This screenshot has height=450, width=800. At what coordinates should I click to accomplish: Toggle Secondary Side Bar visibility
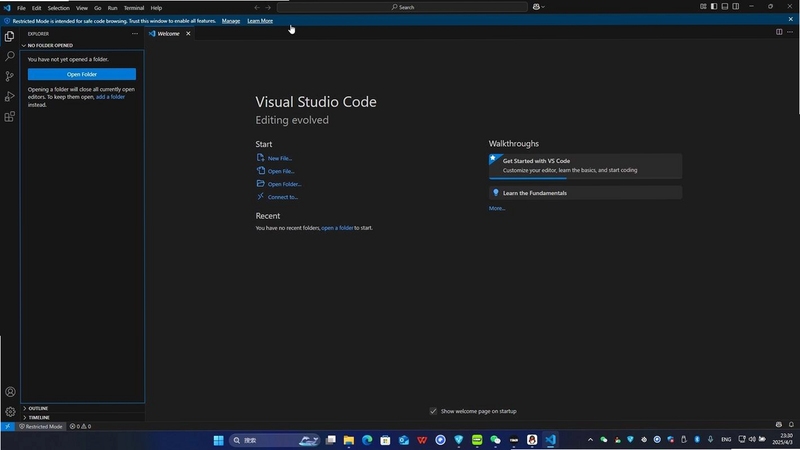tap(736, 7)
